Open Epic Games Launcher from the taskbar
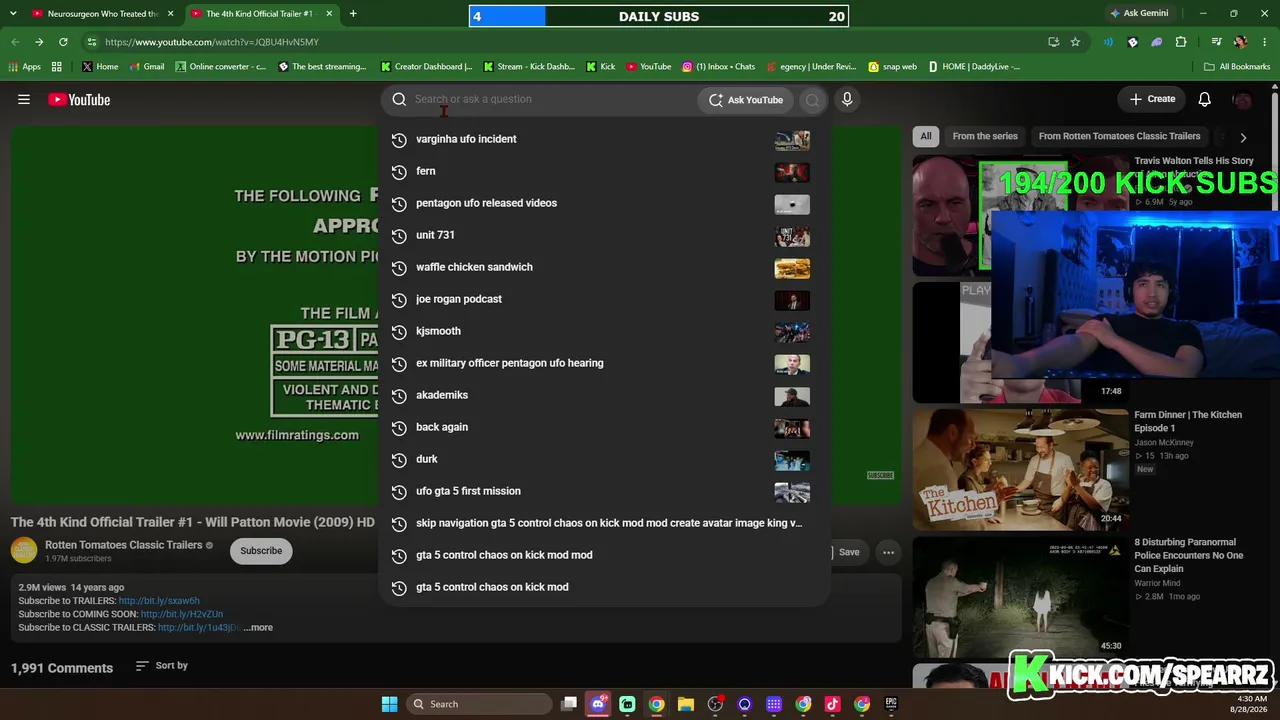1280x720 pixels. click(891, 704)
